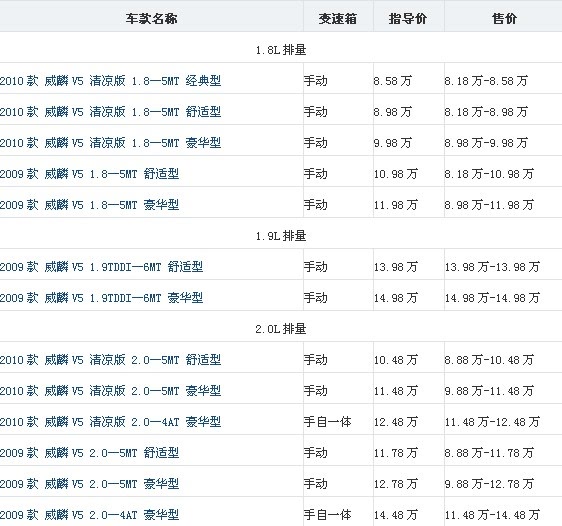Click the 11.48万-12.48万 sale price
The image size is (562, 526).
coord(492,422)
